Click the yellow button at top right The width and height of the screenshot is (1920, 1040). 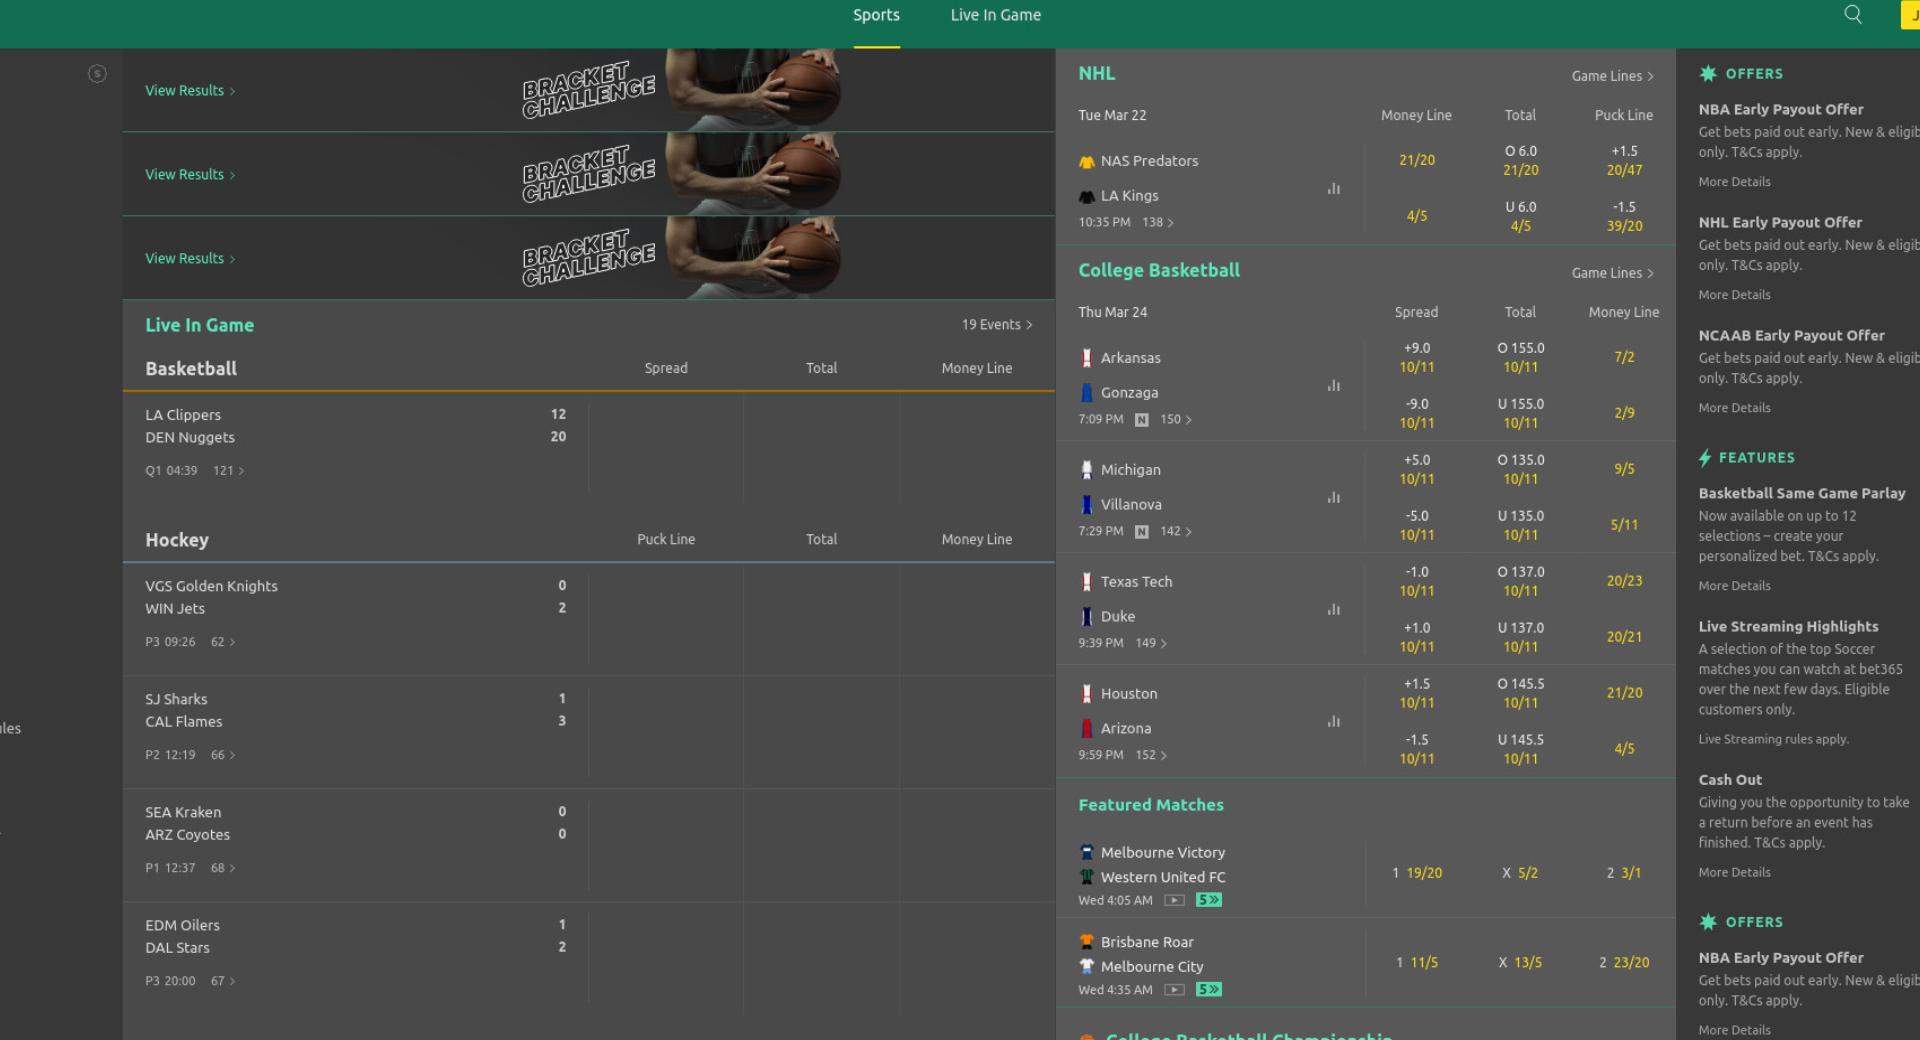click(x=1910, y=15)
